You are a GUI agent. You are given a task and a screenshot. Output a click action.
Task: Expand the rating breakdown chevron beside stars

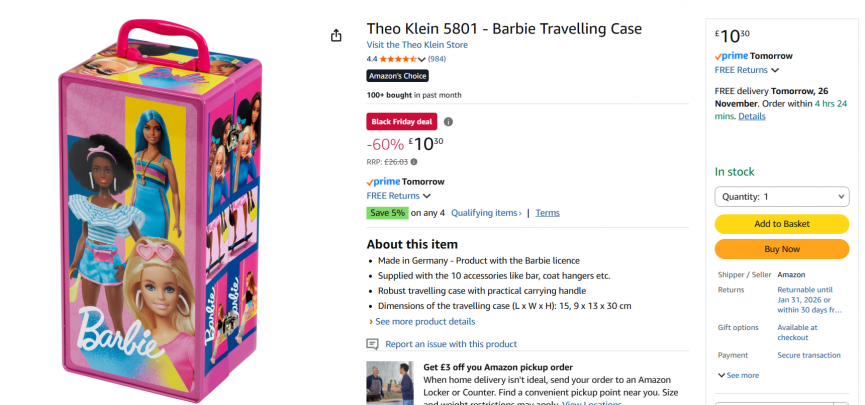[422, 59]
